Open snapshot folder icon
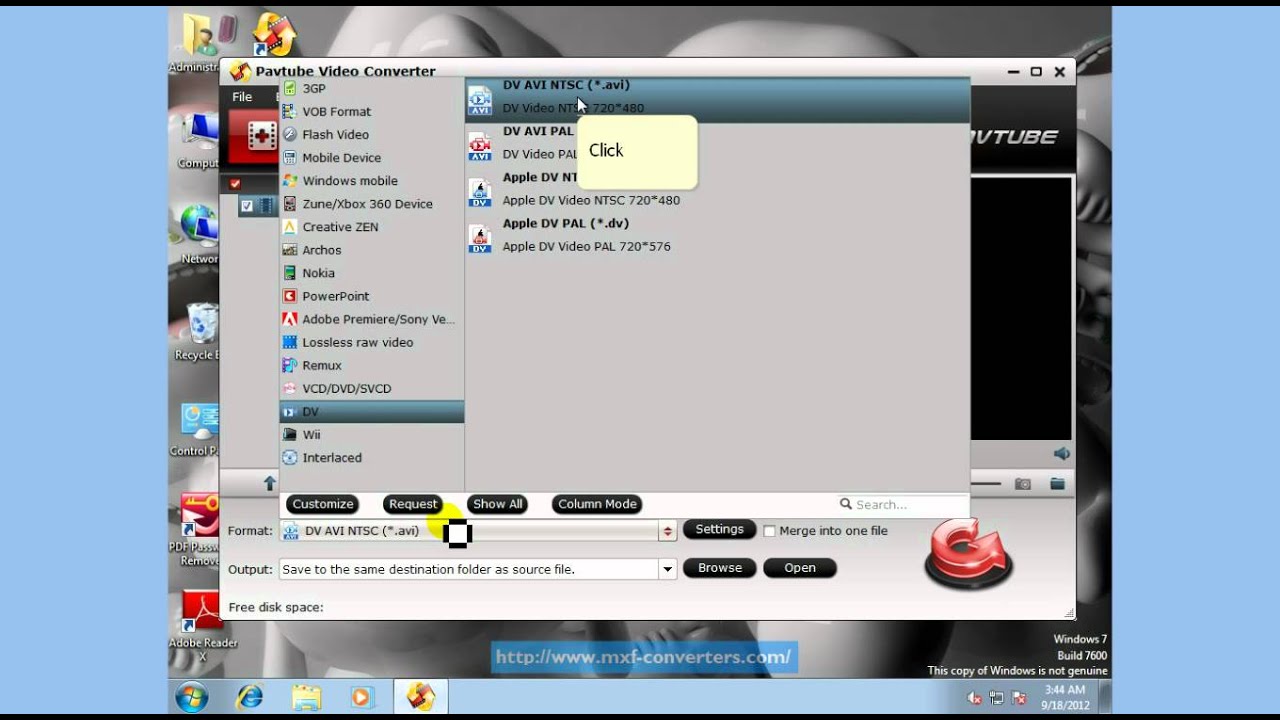 (x=1057, y=484)
